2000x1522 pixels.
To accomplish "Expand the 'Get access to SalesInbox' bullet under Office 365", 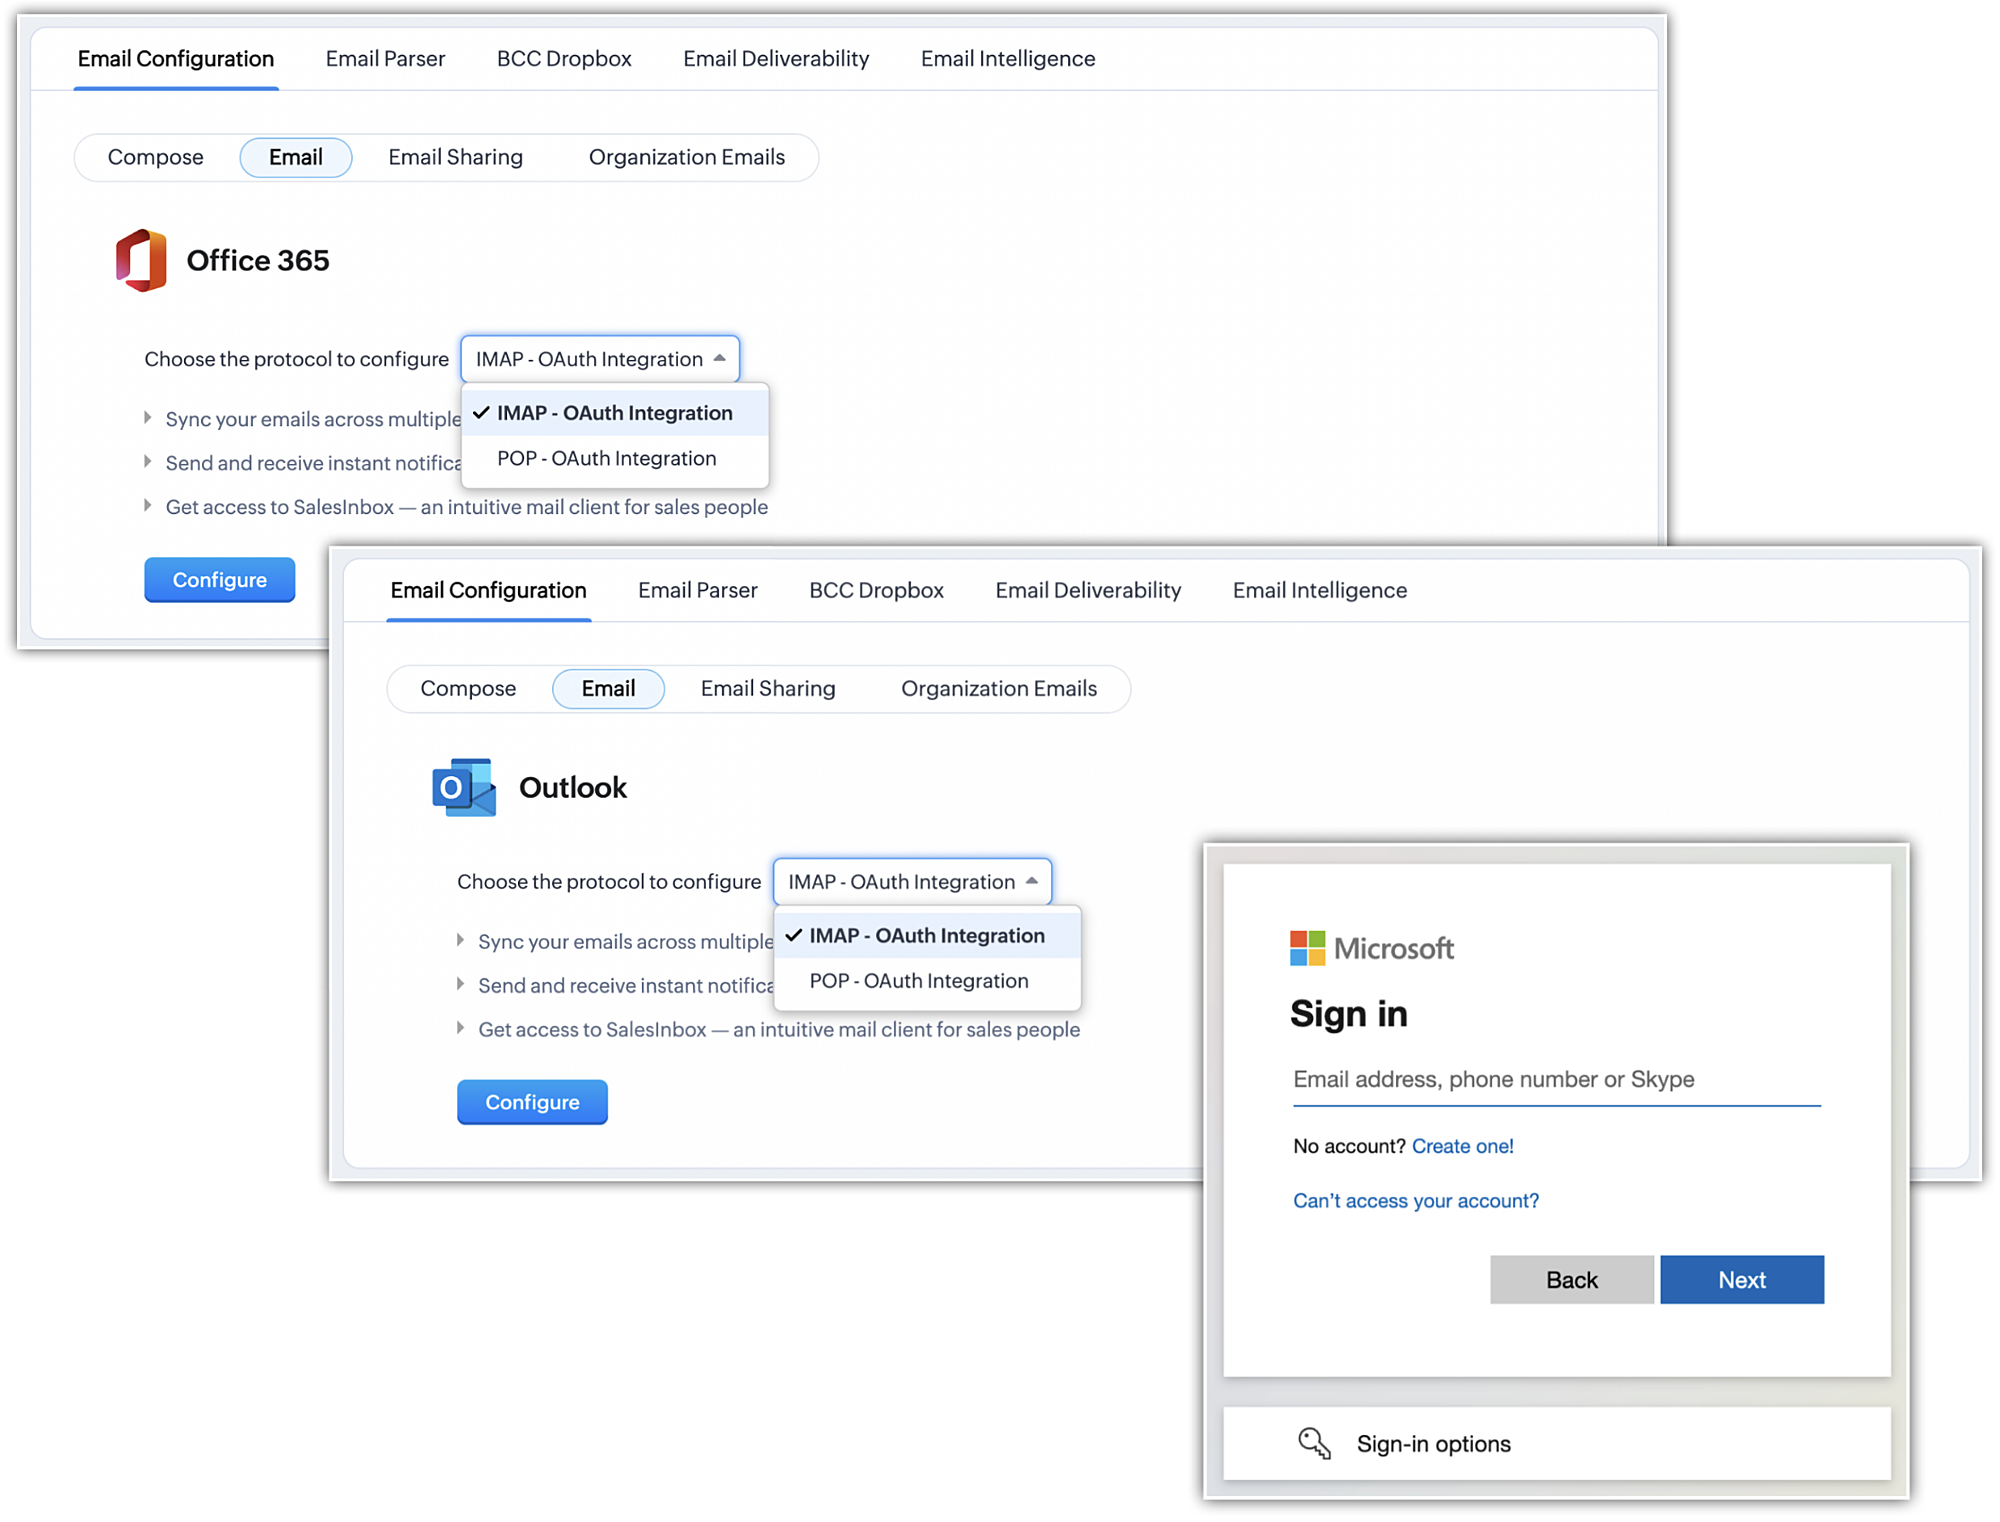I will click(x=148, y=506).
